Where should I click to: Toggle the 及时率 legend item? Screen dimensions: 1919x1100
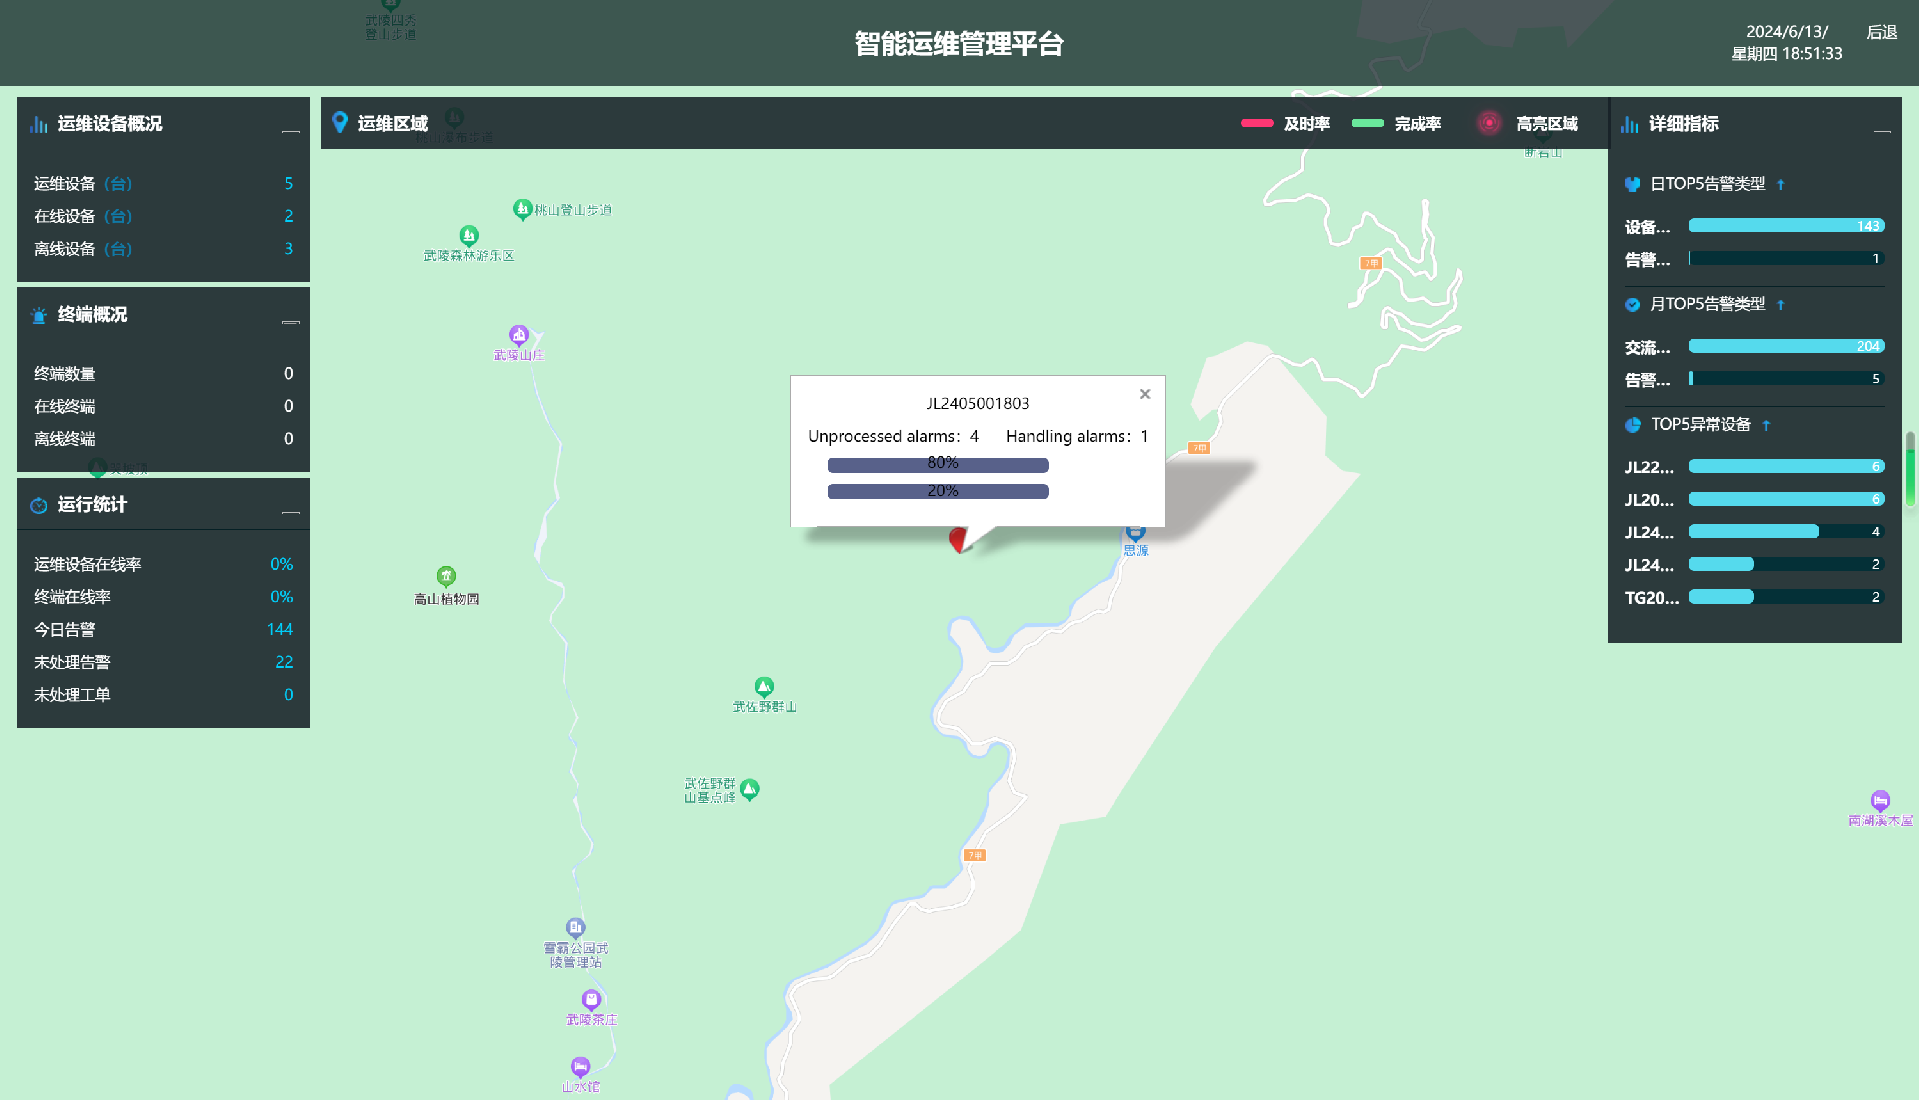(x=1285, y=124)
